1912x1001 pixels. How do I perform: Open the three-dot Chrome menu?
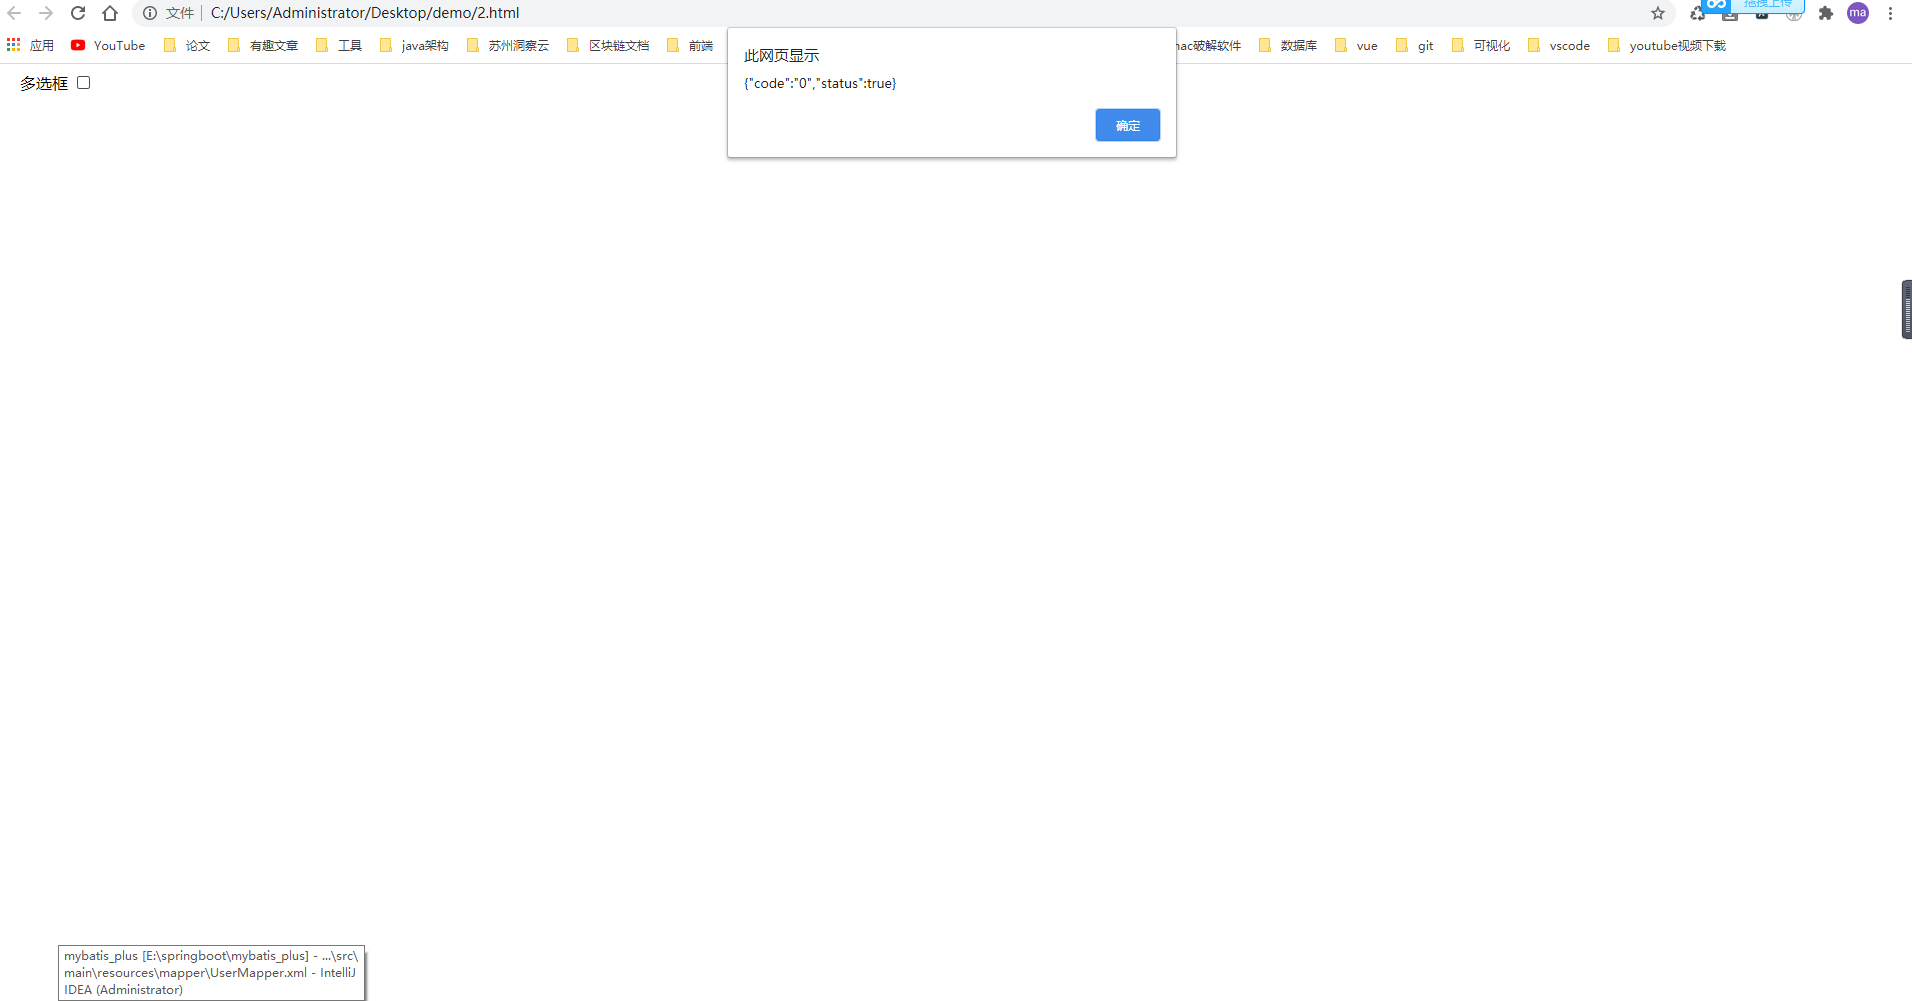pos(1889,13)
